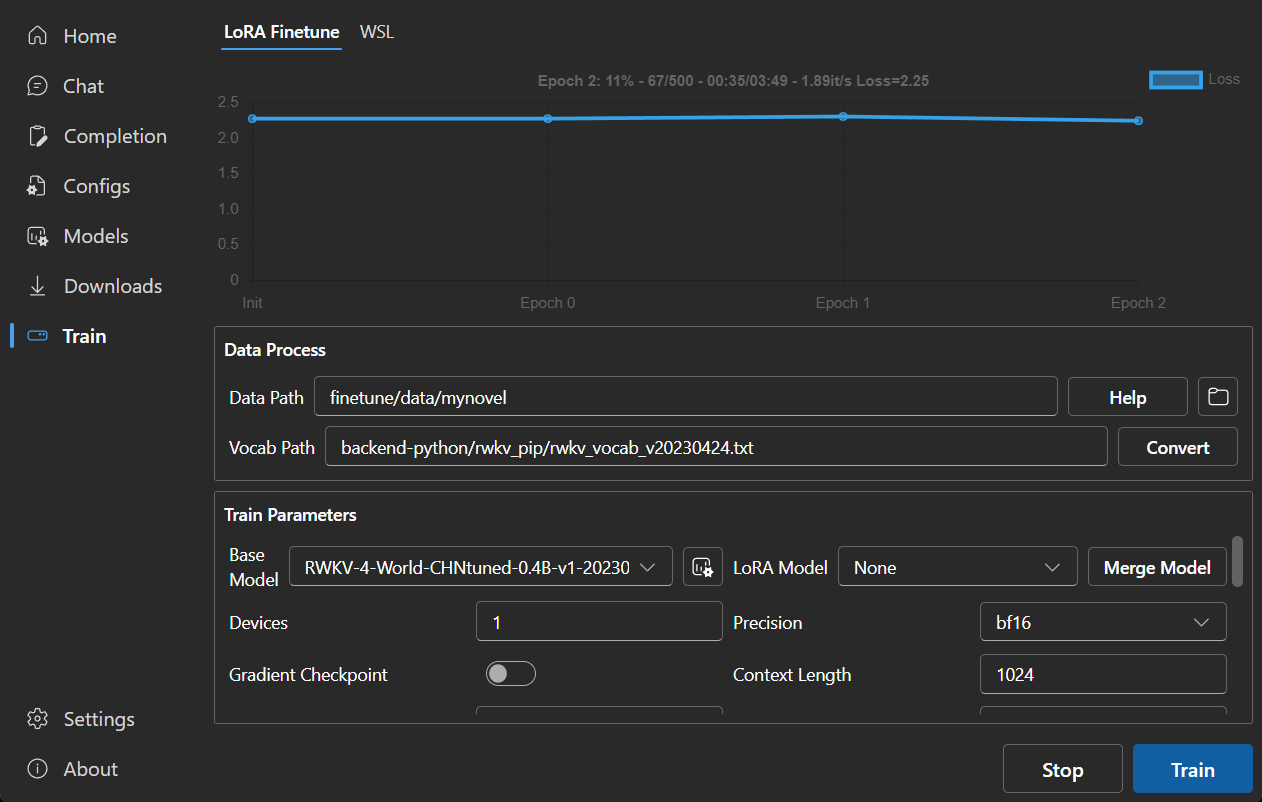Expand the Precision bf16 dropdown
Screen dimensions: 1262x802
pyautogui.click(x=1102, y=622)
